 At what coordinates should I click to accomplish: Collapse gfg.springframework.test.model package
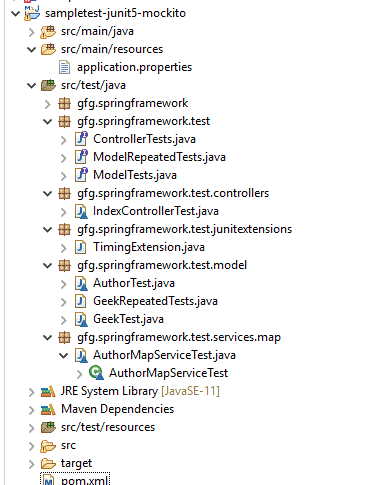pos(48,266)
